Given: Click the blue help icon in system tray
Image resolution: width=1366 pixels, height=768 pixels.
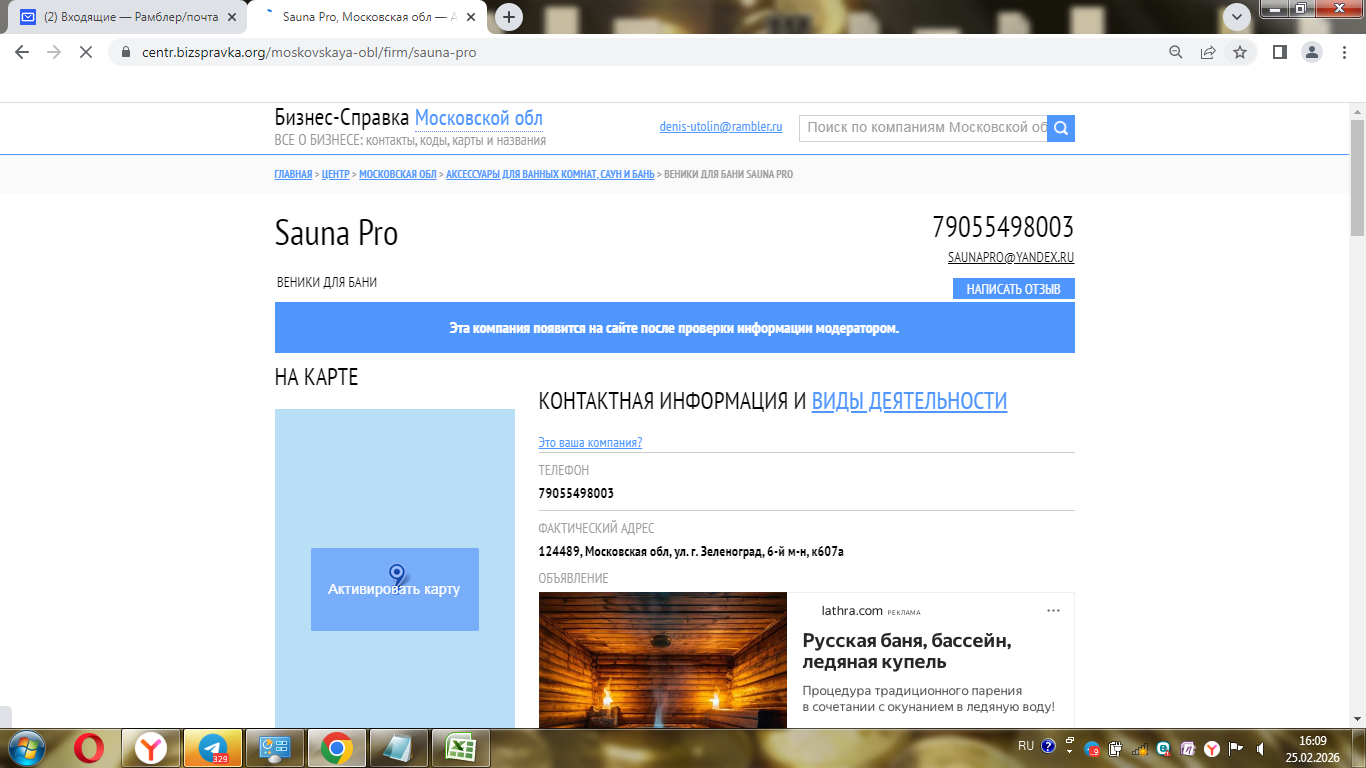Looking at the screenshot, I should tap(1048, 746).
